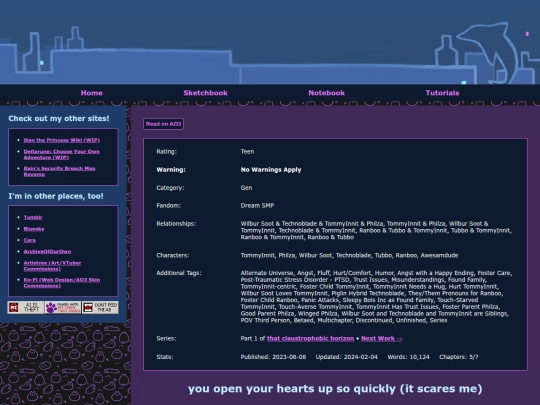Click the 'Stats:' label
The image size is (540, 405).
[165, 357]
